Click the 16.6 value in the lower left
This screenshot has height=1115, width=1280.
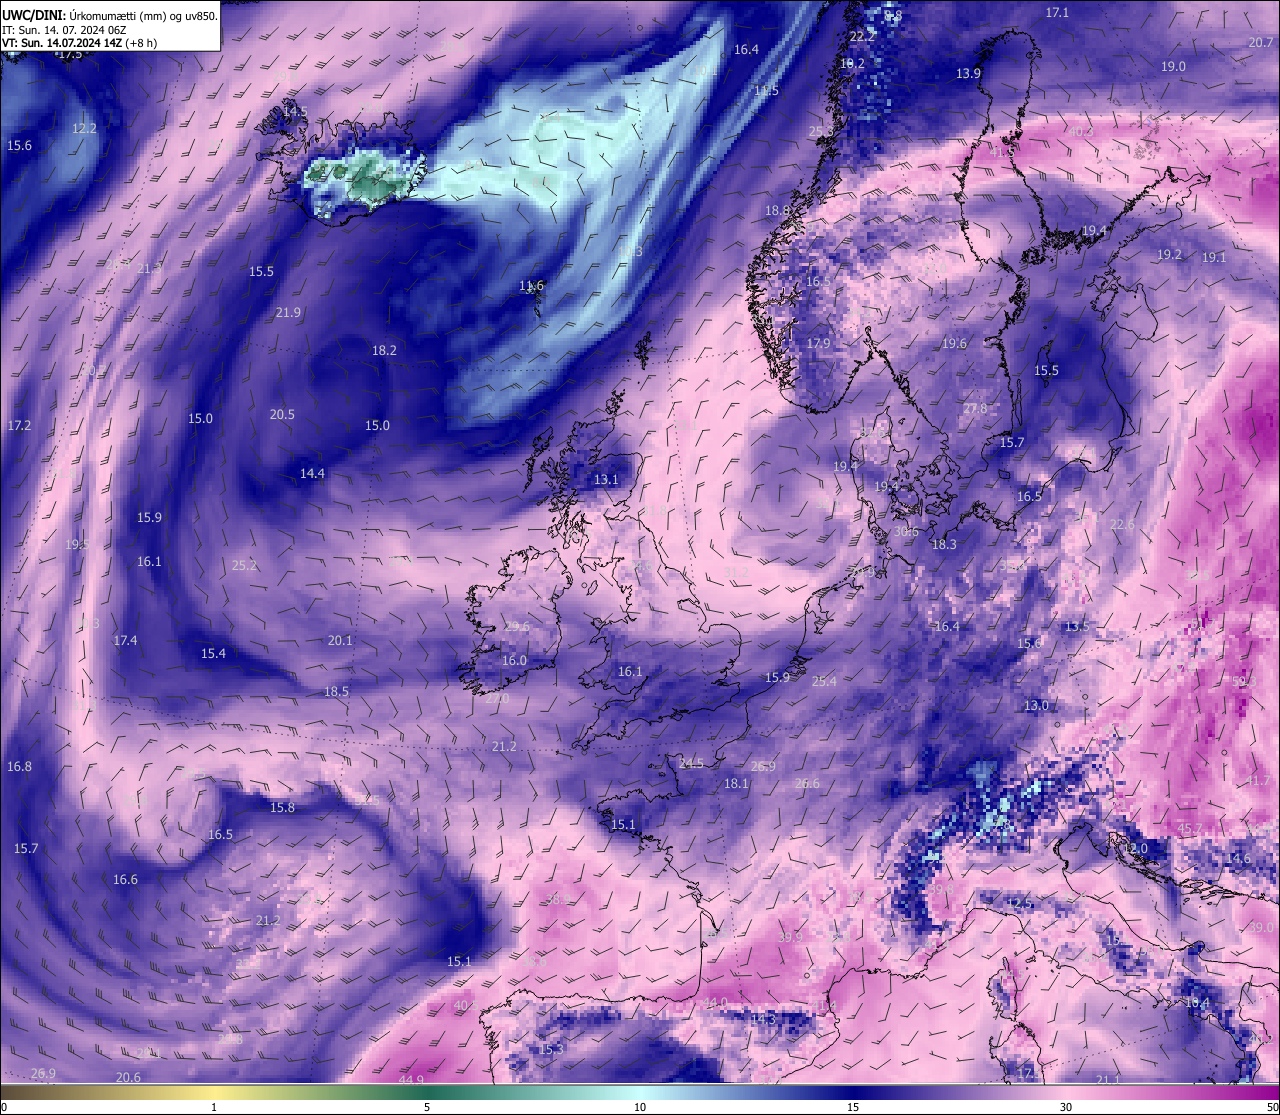tap(125, 879)
